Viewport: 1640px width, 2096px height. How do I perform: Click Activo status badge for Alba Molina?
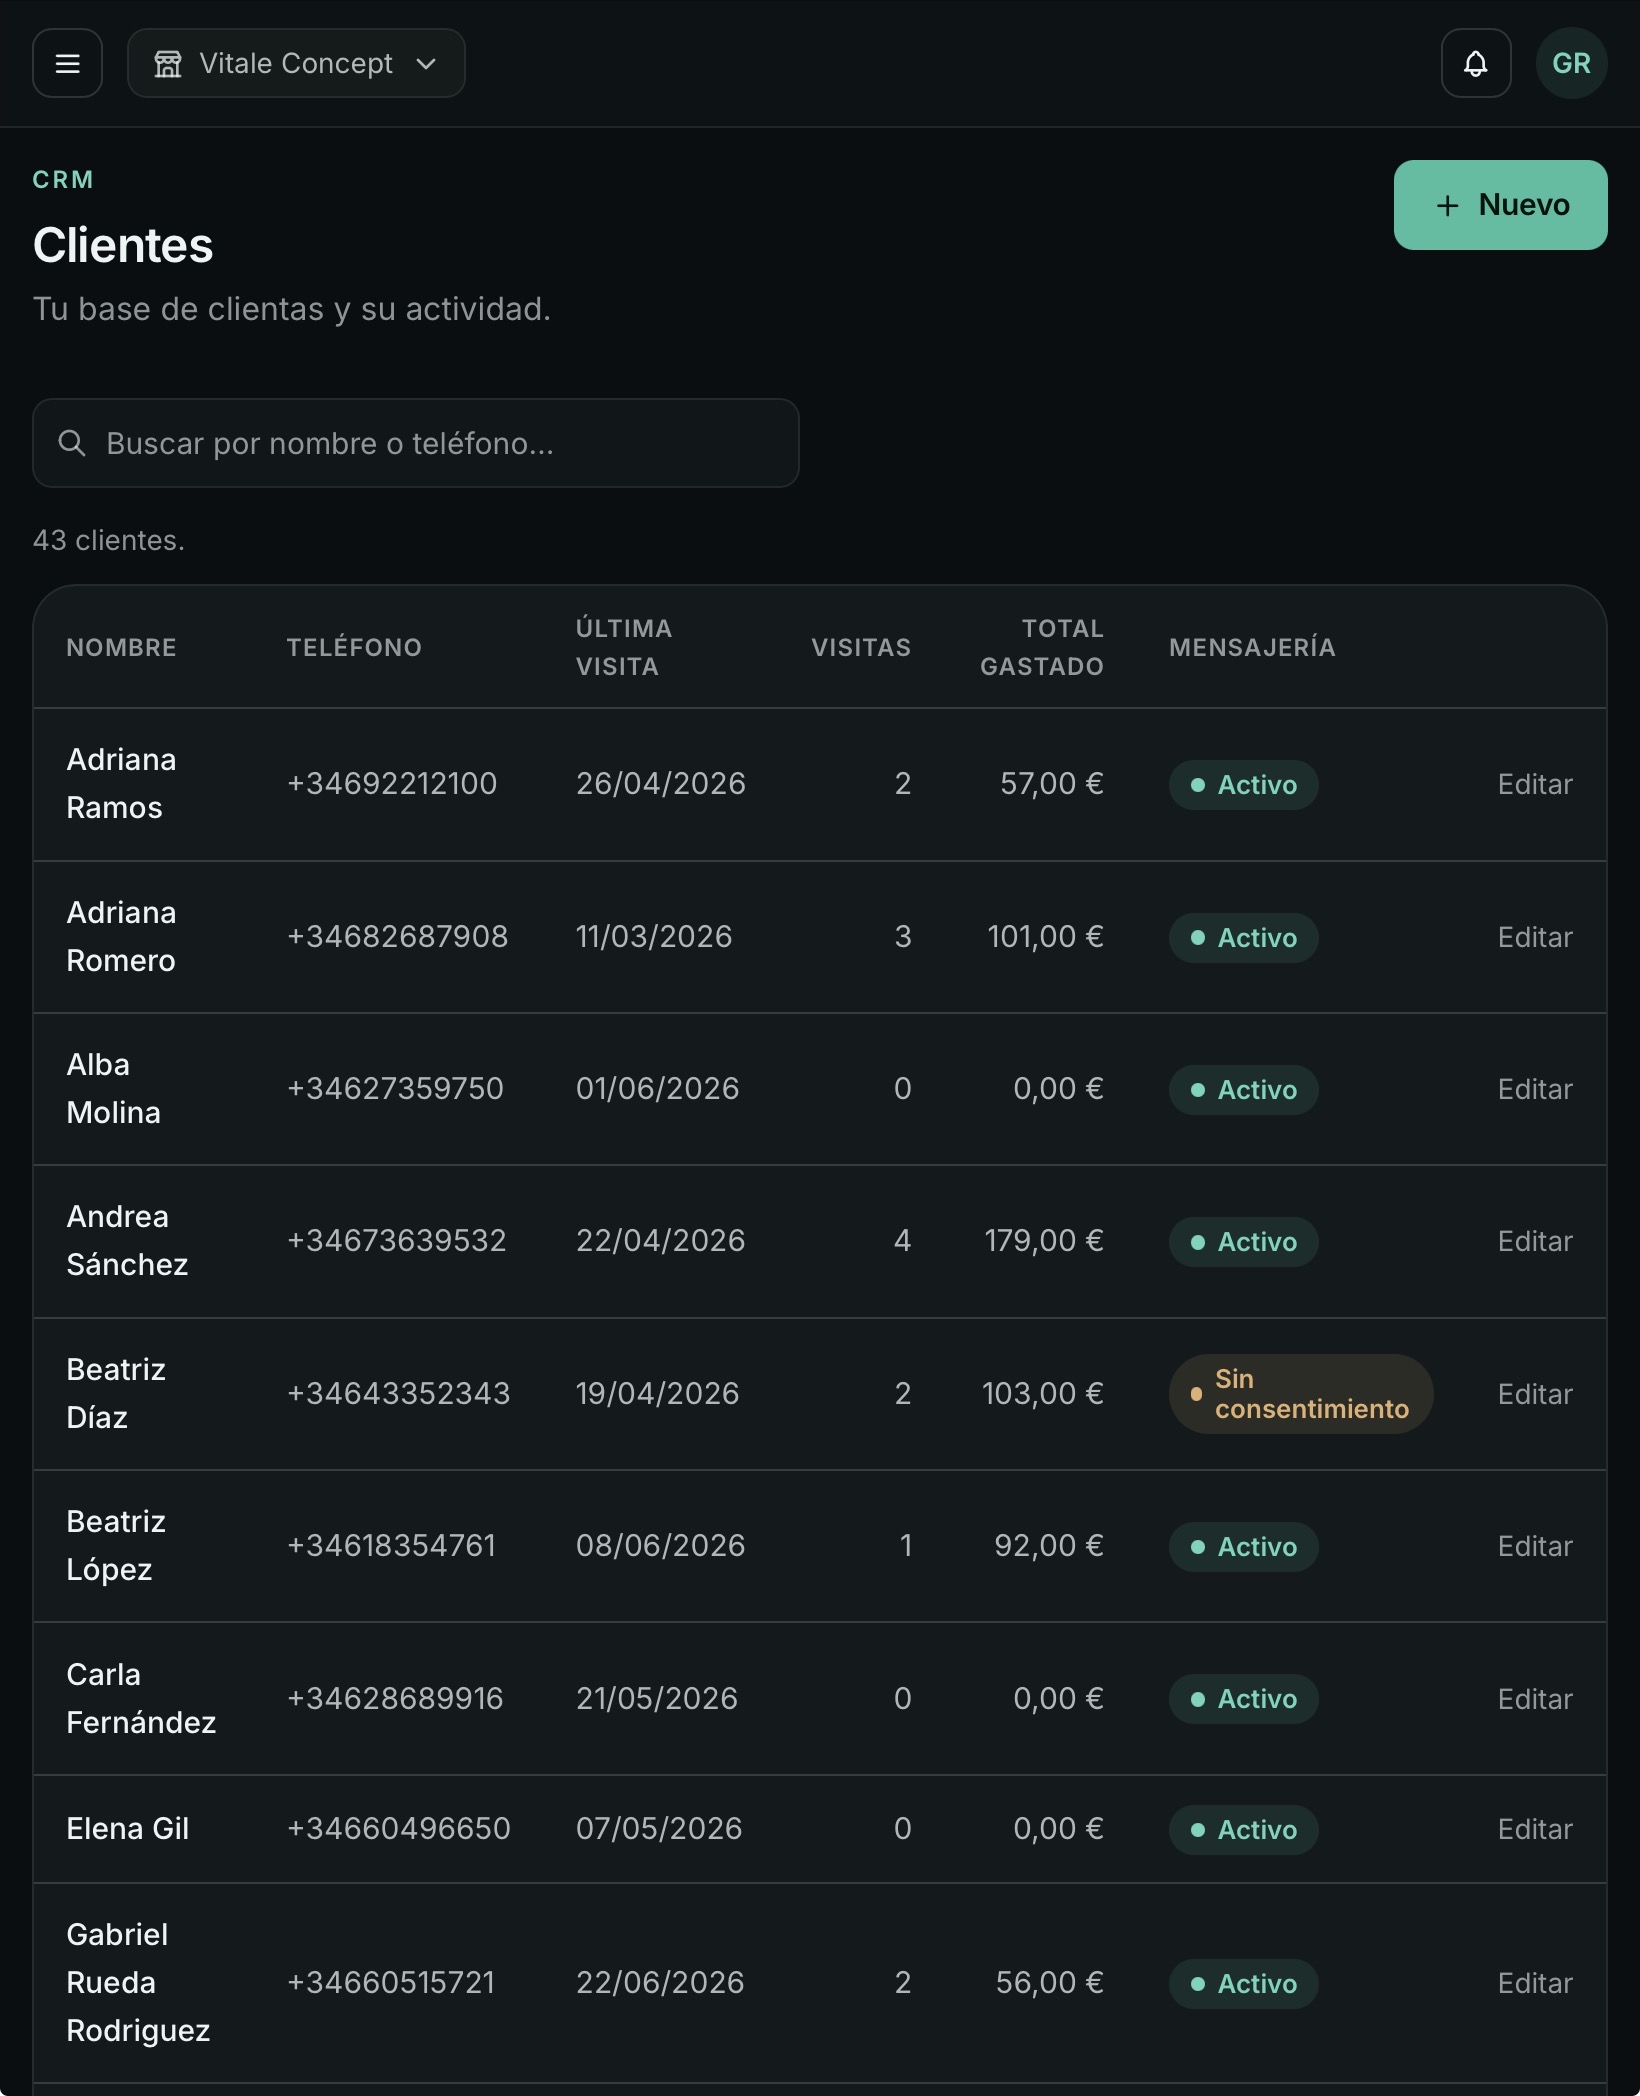[x=1243, y=1090]
